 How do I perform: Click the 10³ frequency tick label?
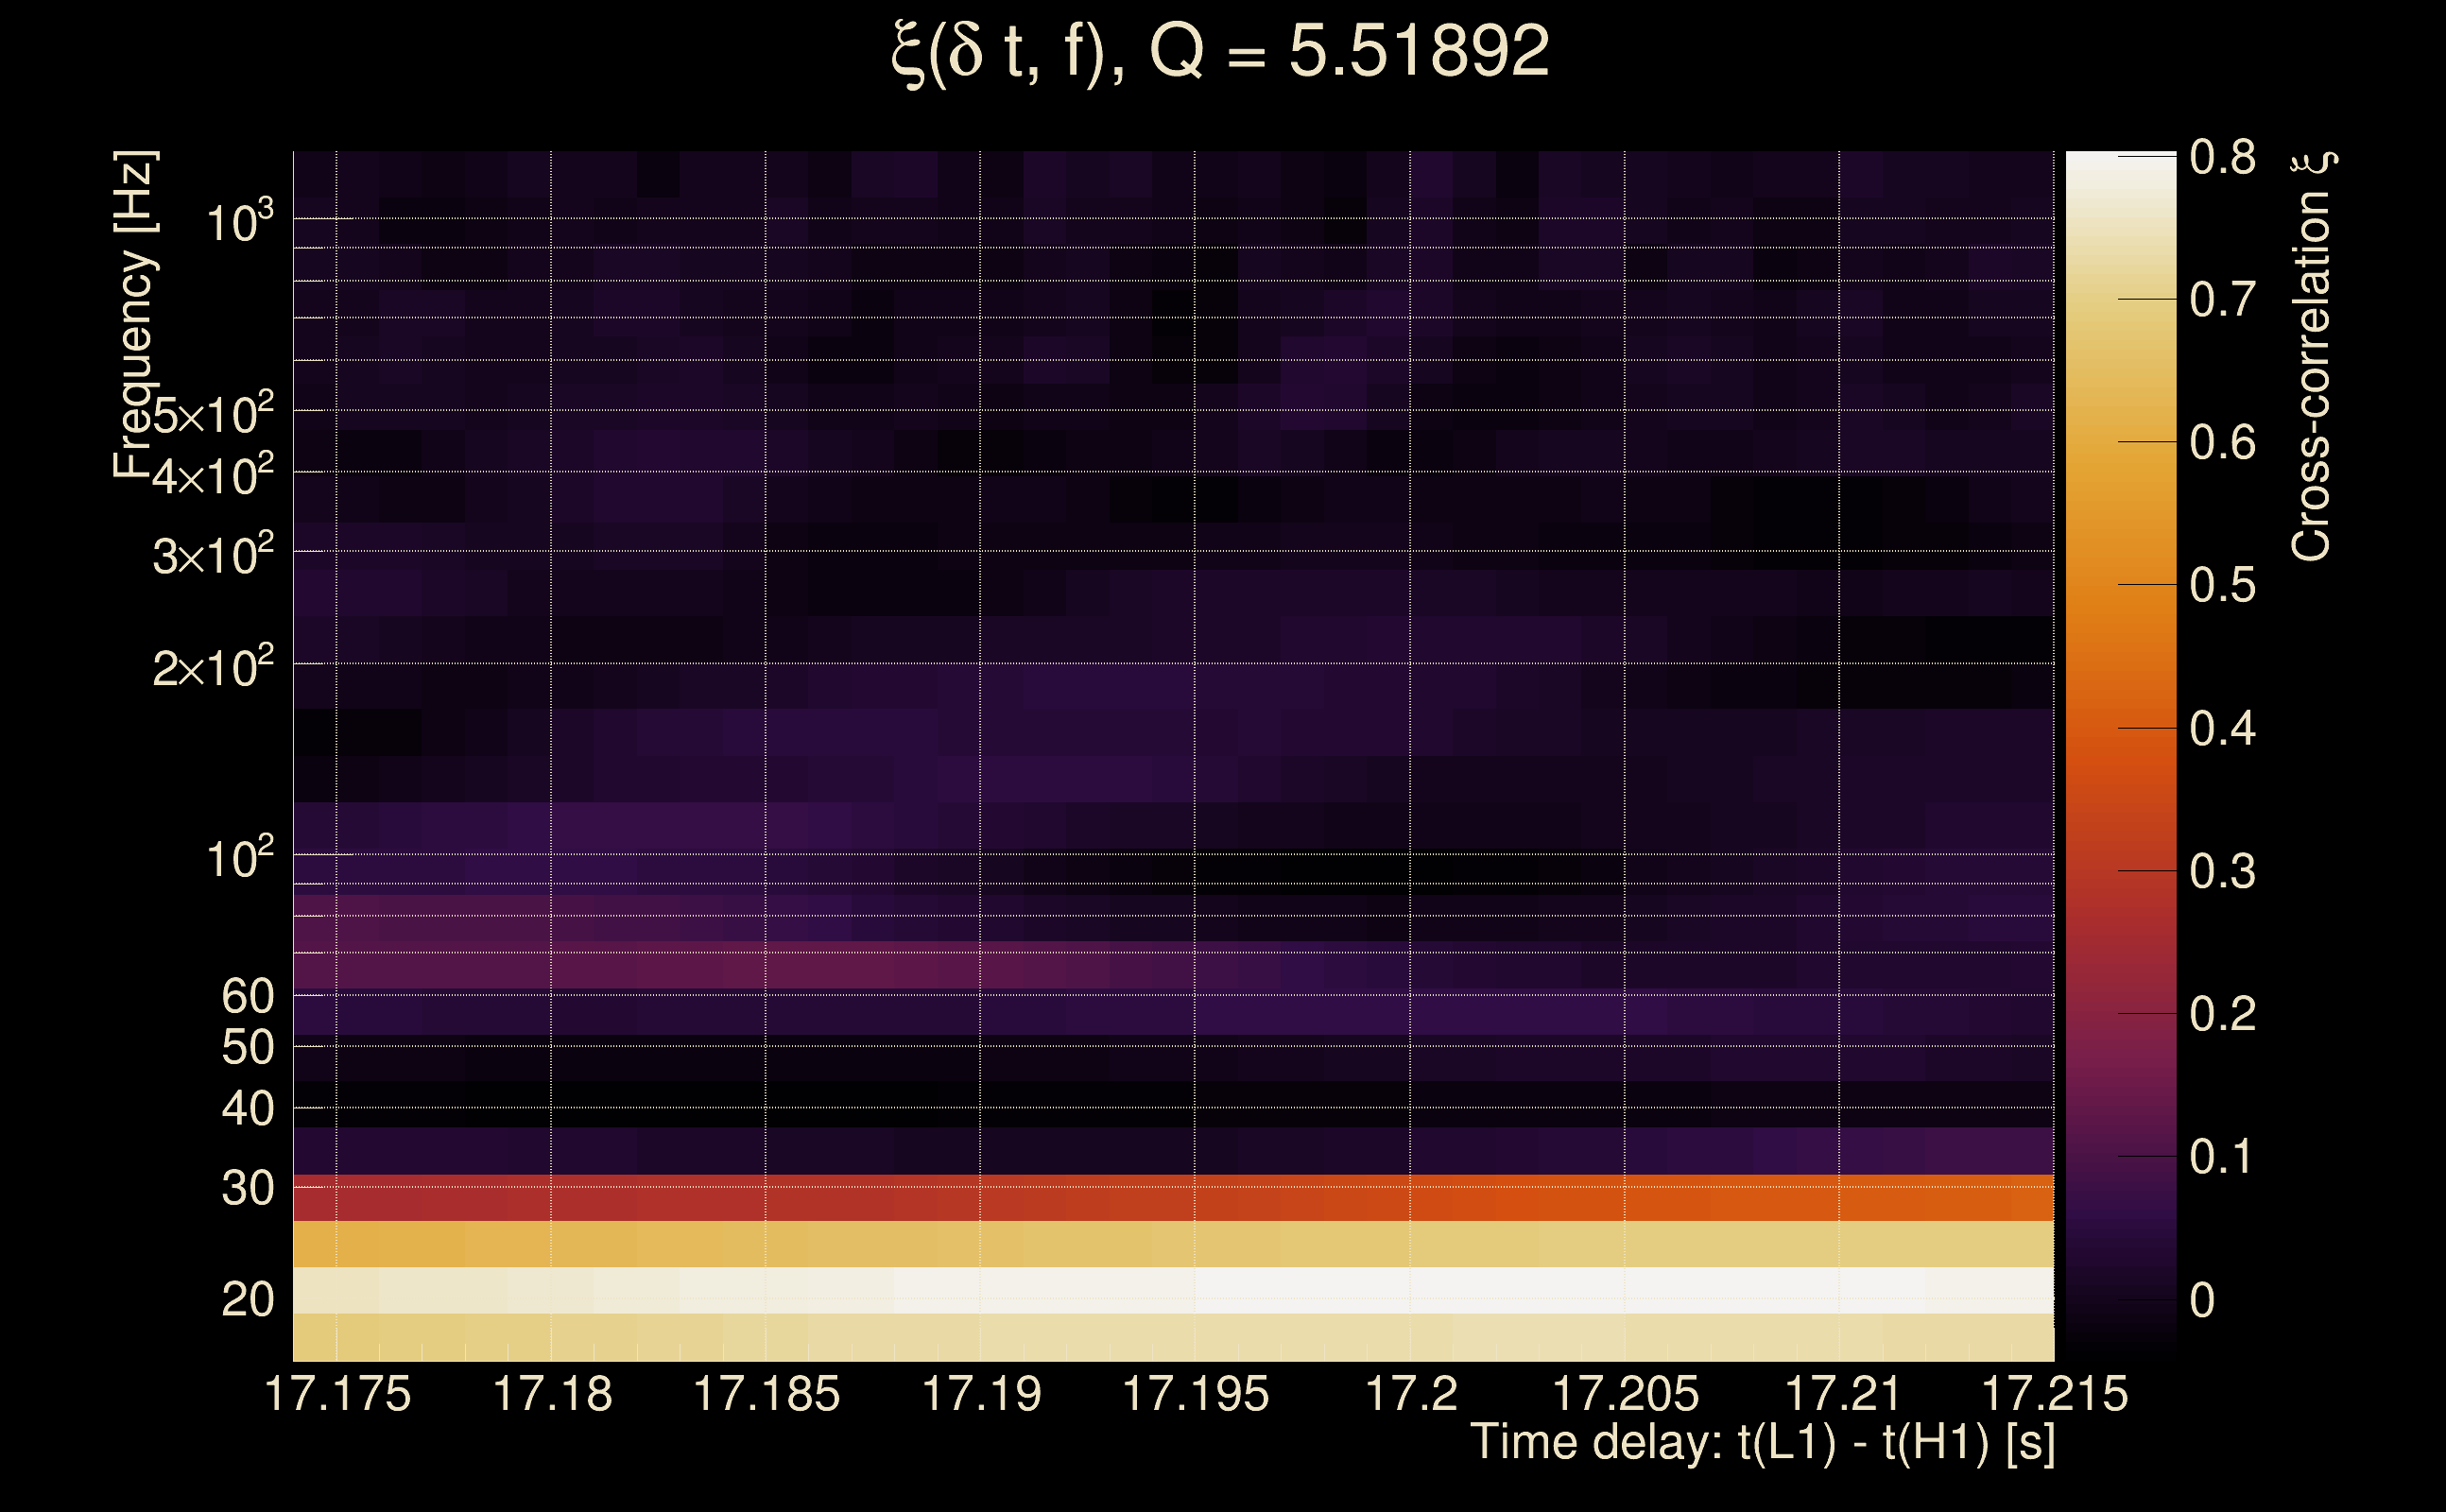click(x=239, y=222)
